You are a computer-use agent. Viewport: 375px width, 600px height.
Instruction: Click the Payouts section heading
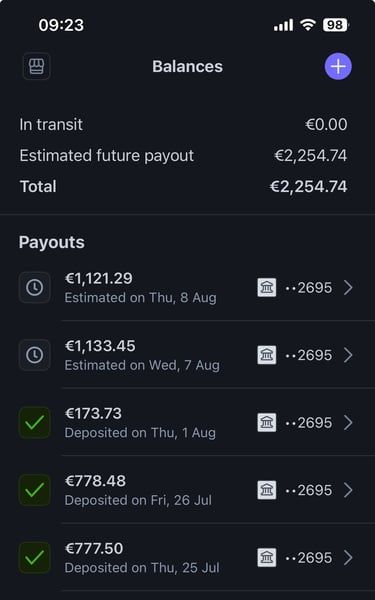[x=52, y=243]
